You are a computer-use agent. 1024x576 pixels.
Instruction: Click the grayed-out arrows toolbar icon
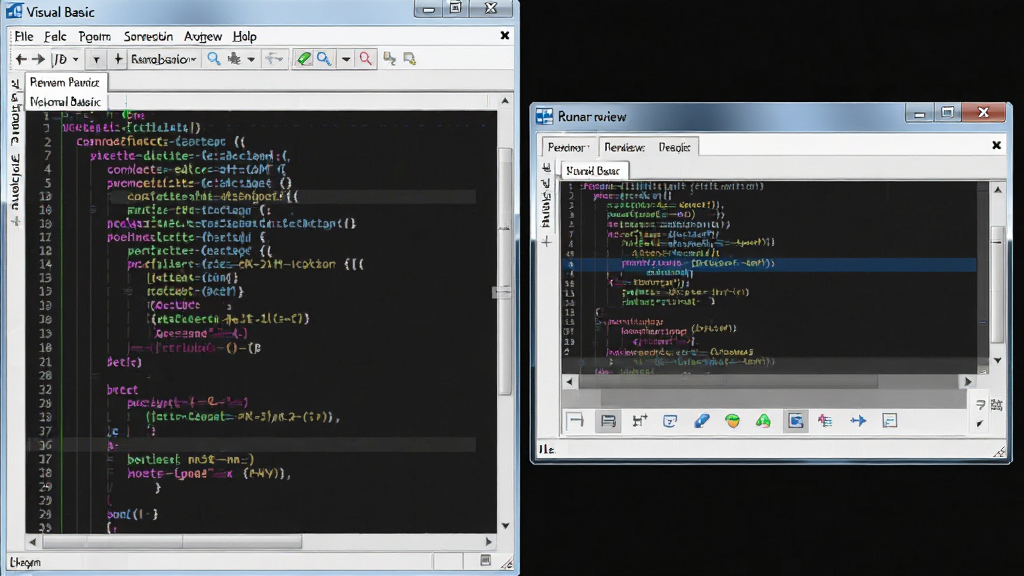click(x=274, y=59)
